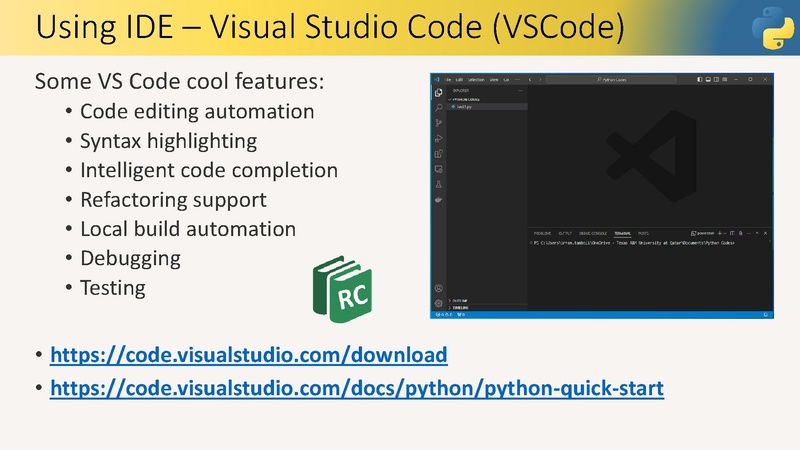Open the Explorer view in activity bar
800x450 pixels.
pos(439,92)
